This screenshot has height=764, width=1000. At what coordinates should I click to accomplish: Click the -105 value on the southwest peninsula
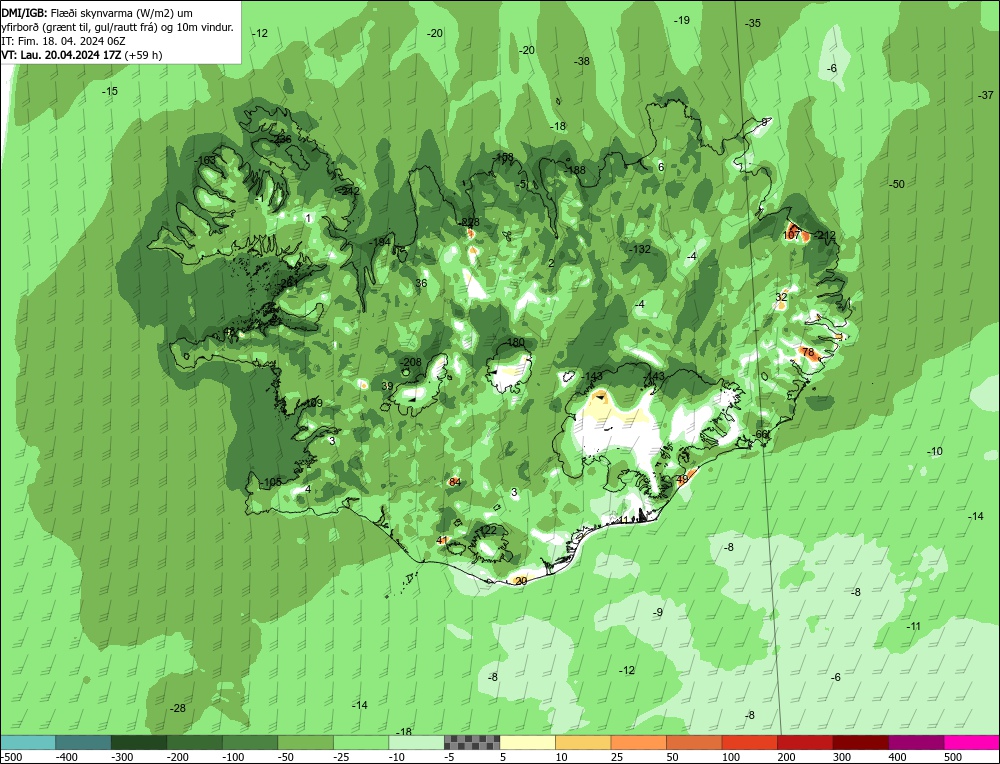pyautogui.click(x=272, y=482)
